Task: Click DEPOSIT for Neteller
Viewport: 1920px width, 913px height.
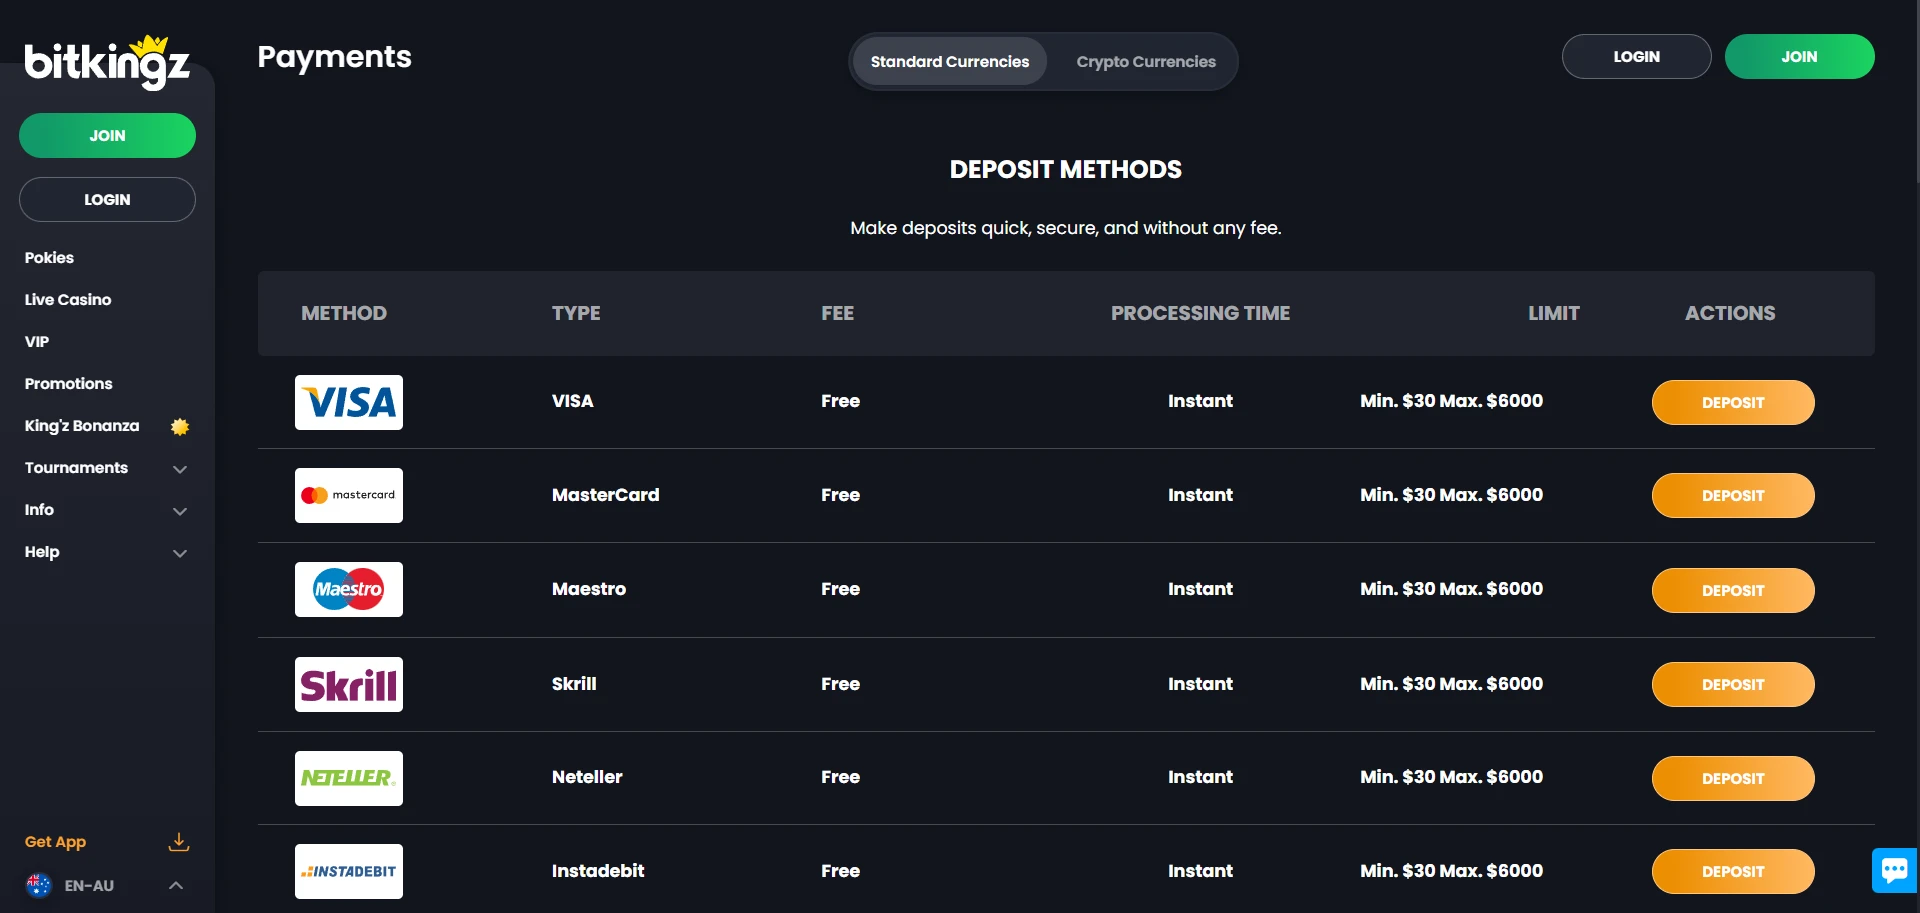Action: 1733,778
